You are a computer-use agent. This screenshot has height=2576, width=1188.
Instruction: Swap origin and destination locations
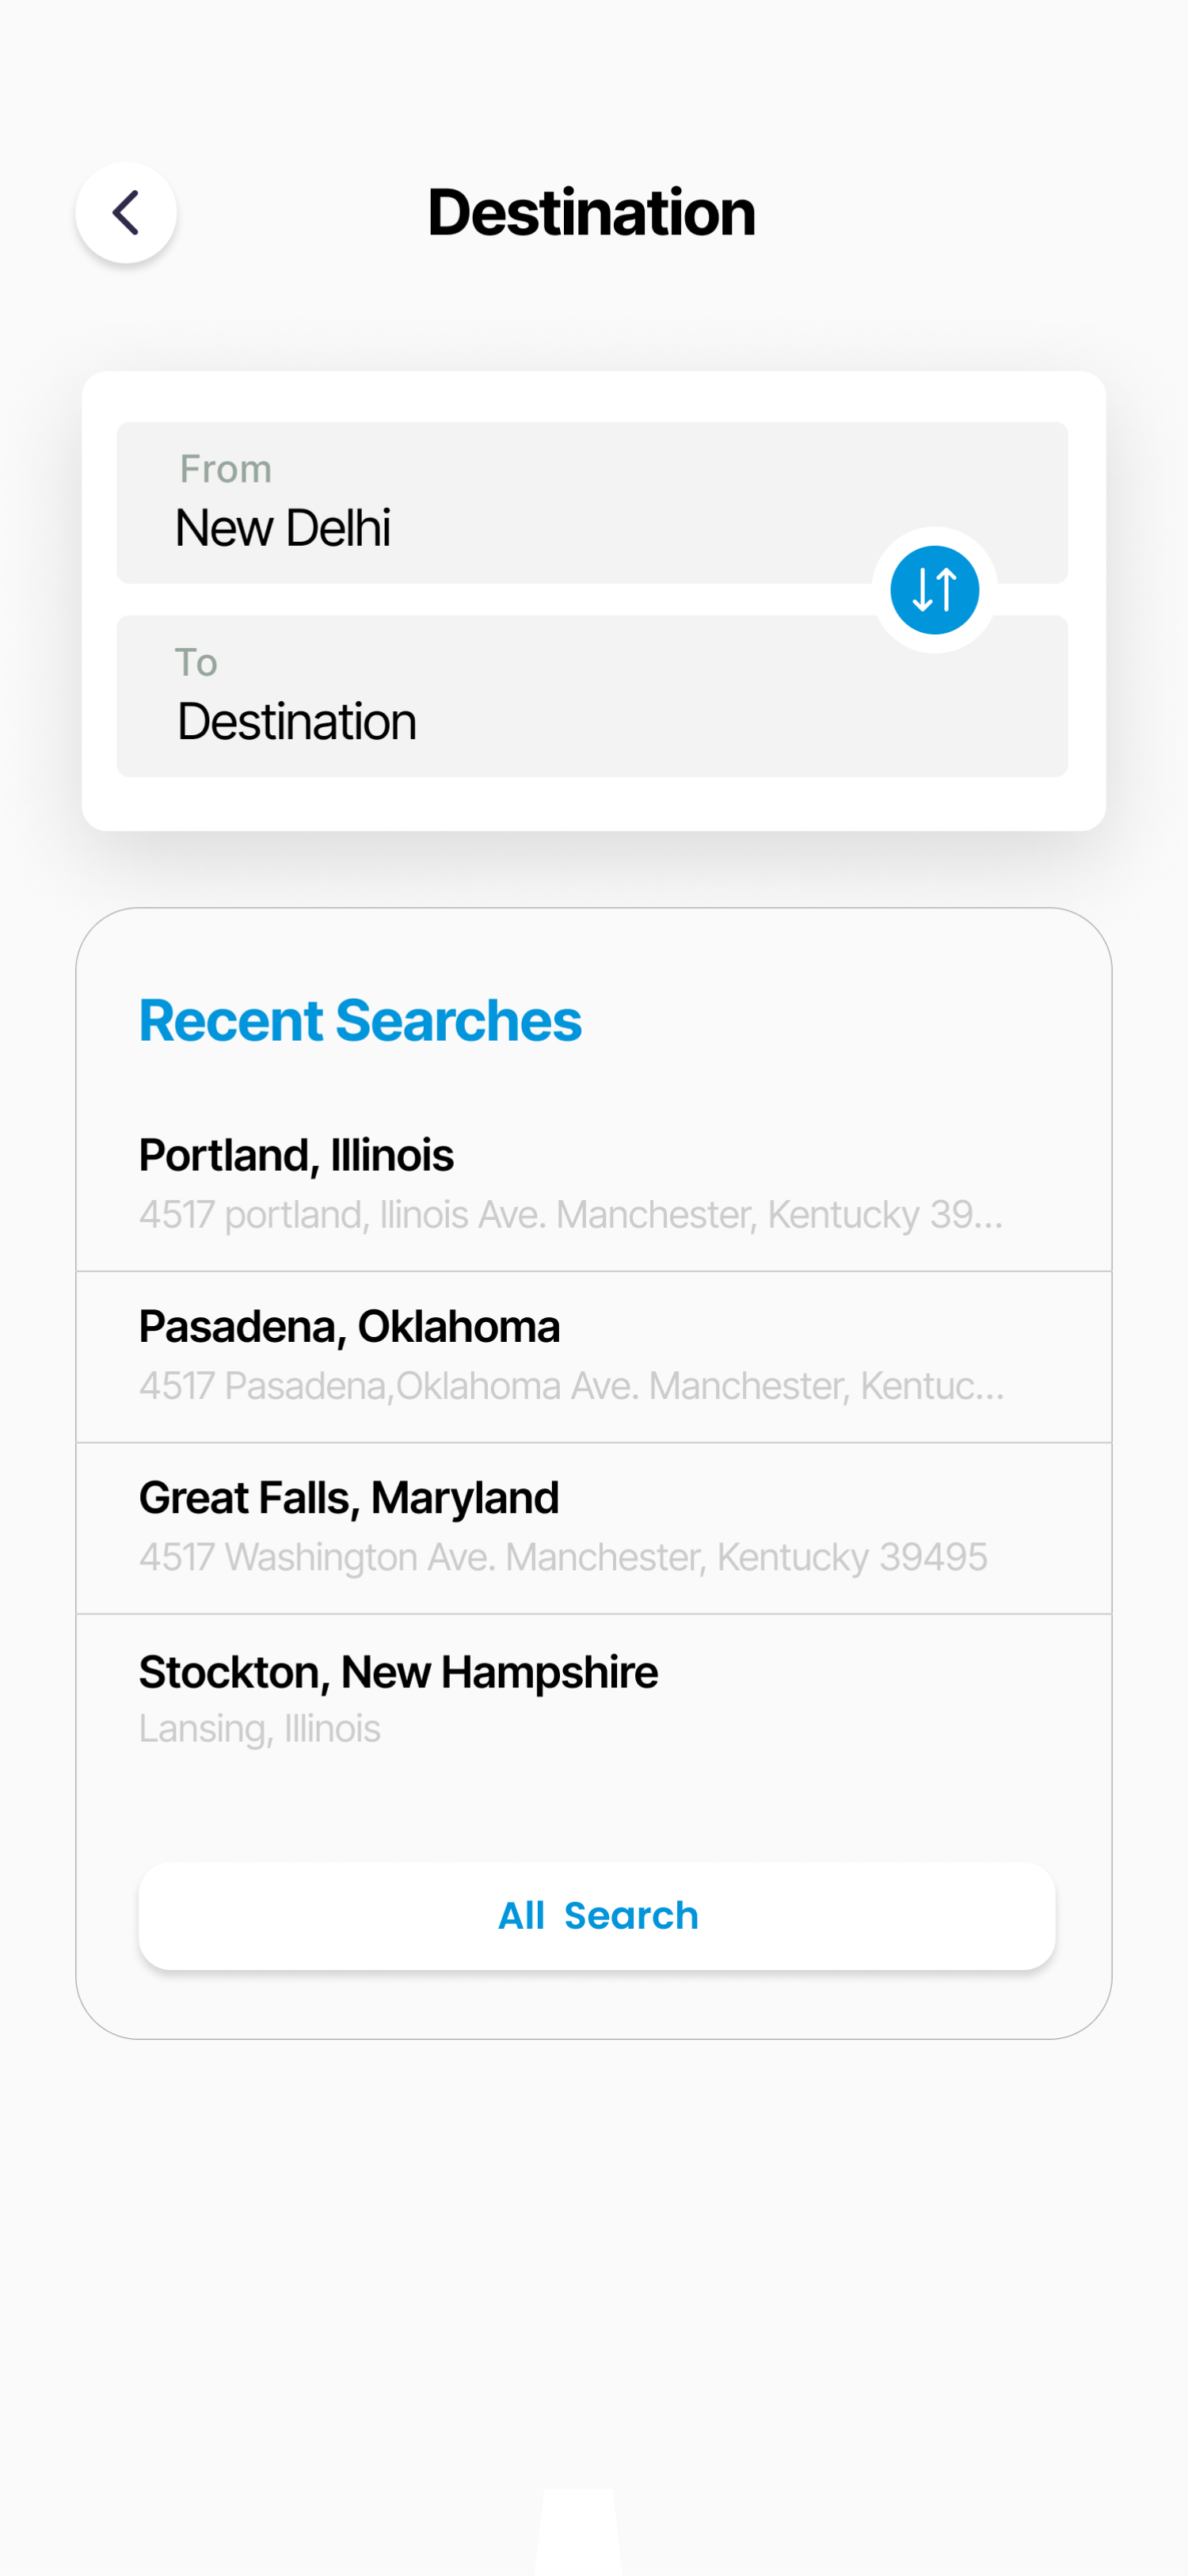[x=934, y=590]
